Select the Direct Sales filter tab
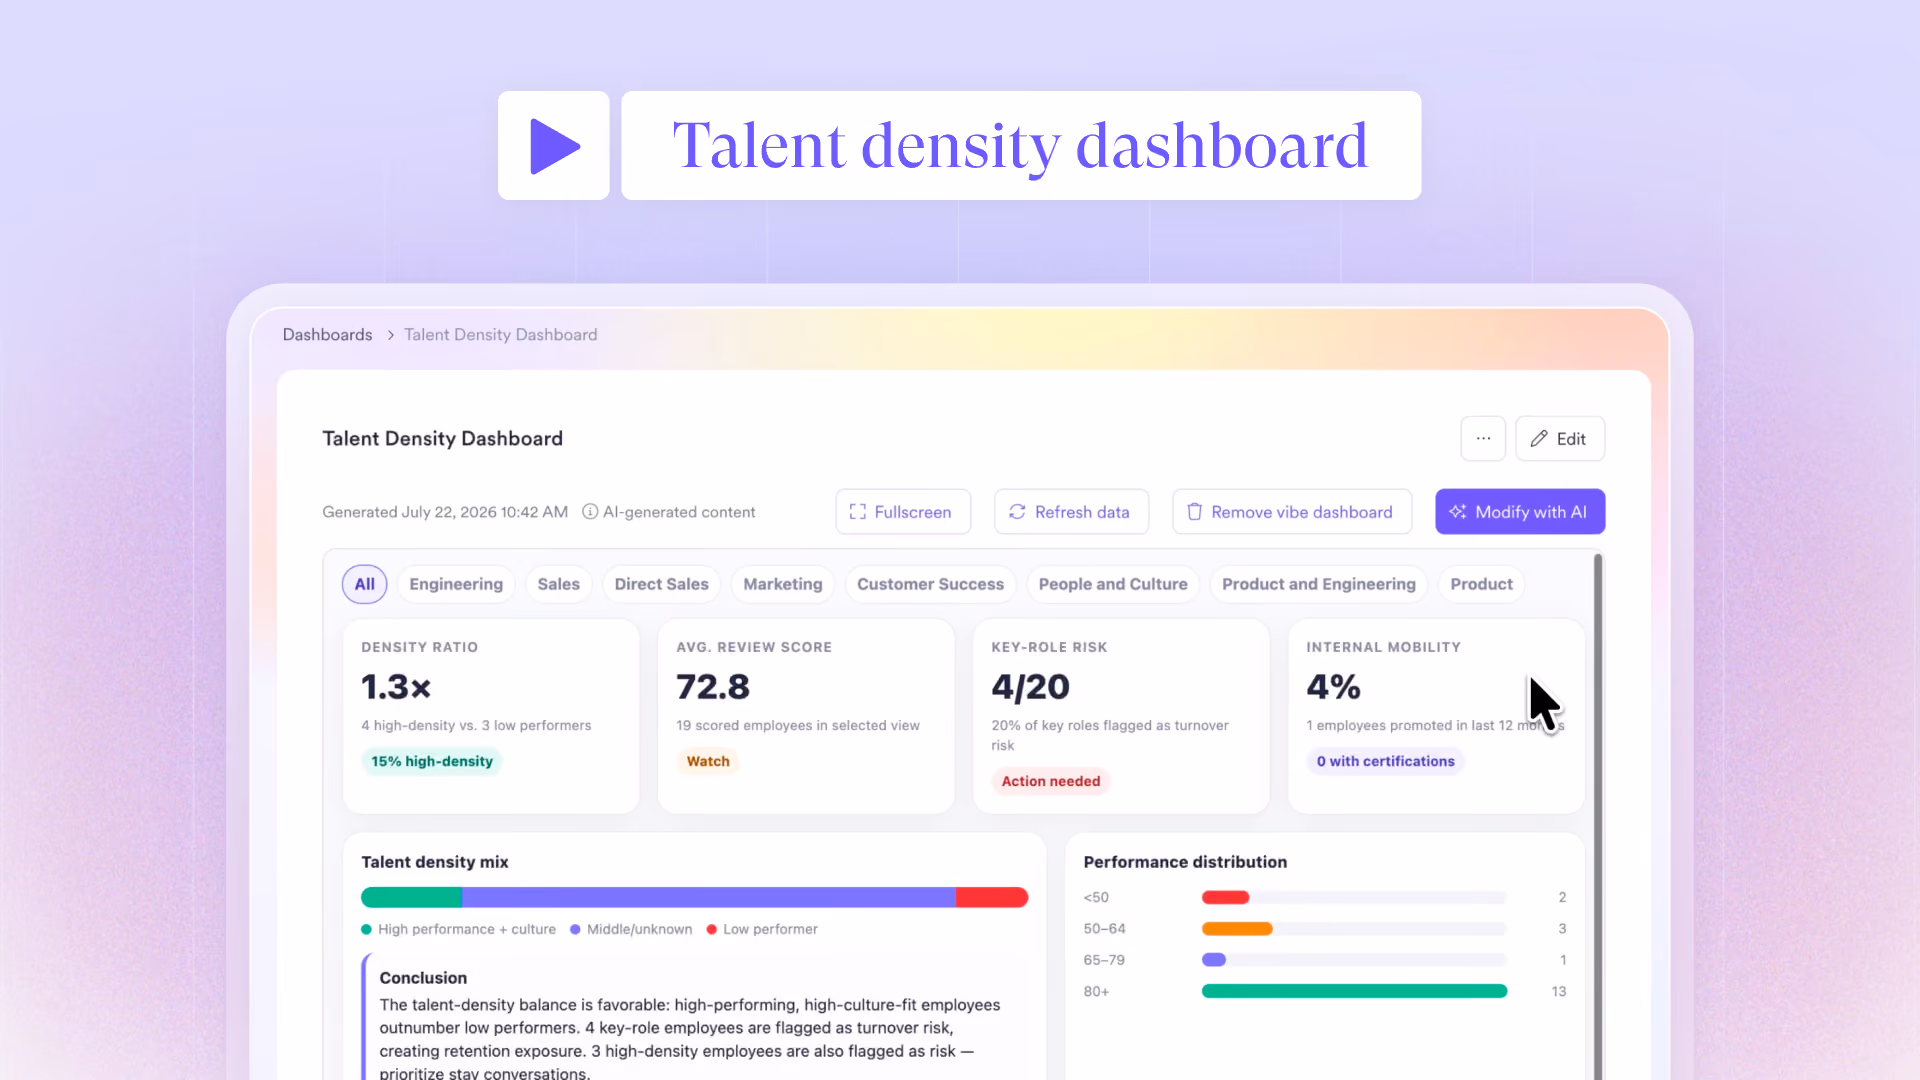 click(662, 584)
